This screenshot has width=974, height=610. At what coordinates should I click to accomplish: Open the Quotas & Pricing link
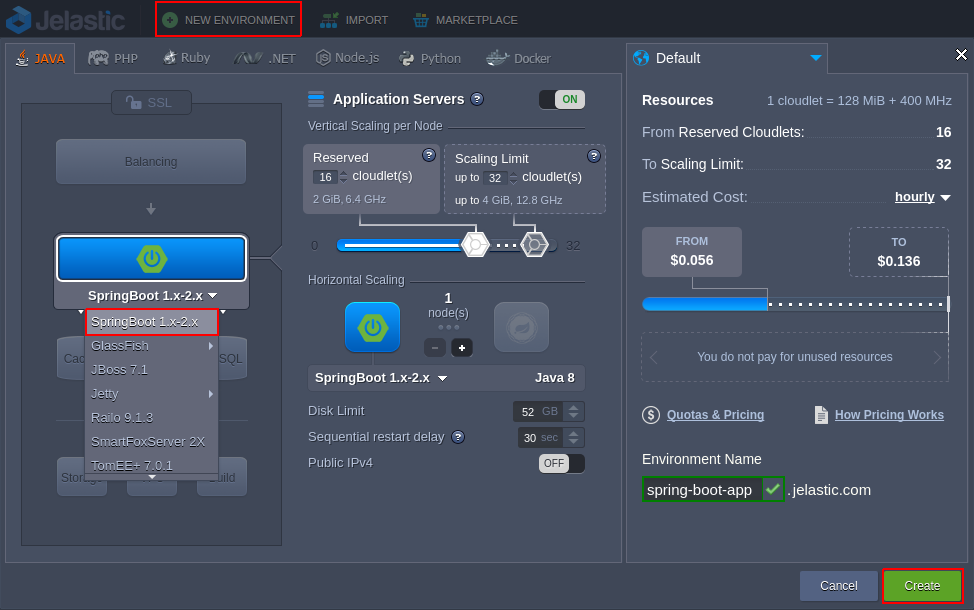pos(715,415)
